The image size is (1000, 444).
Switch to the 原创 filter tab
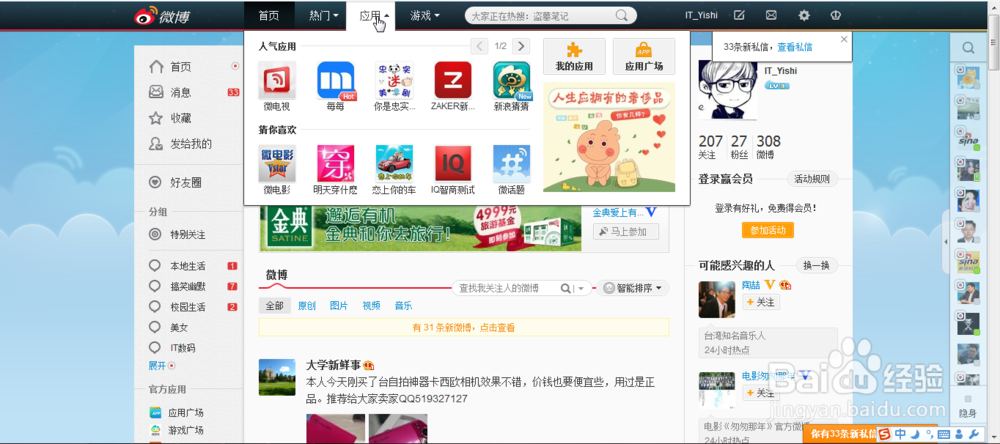click(307, 306)
